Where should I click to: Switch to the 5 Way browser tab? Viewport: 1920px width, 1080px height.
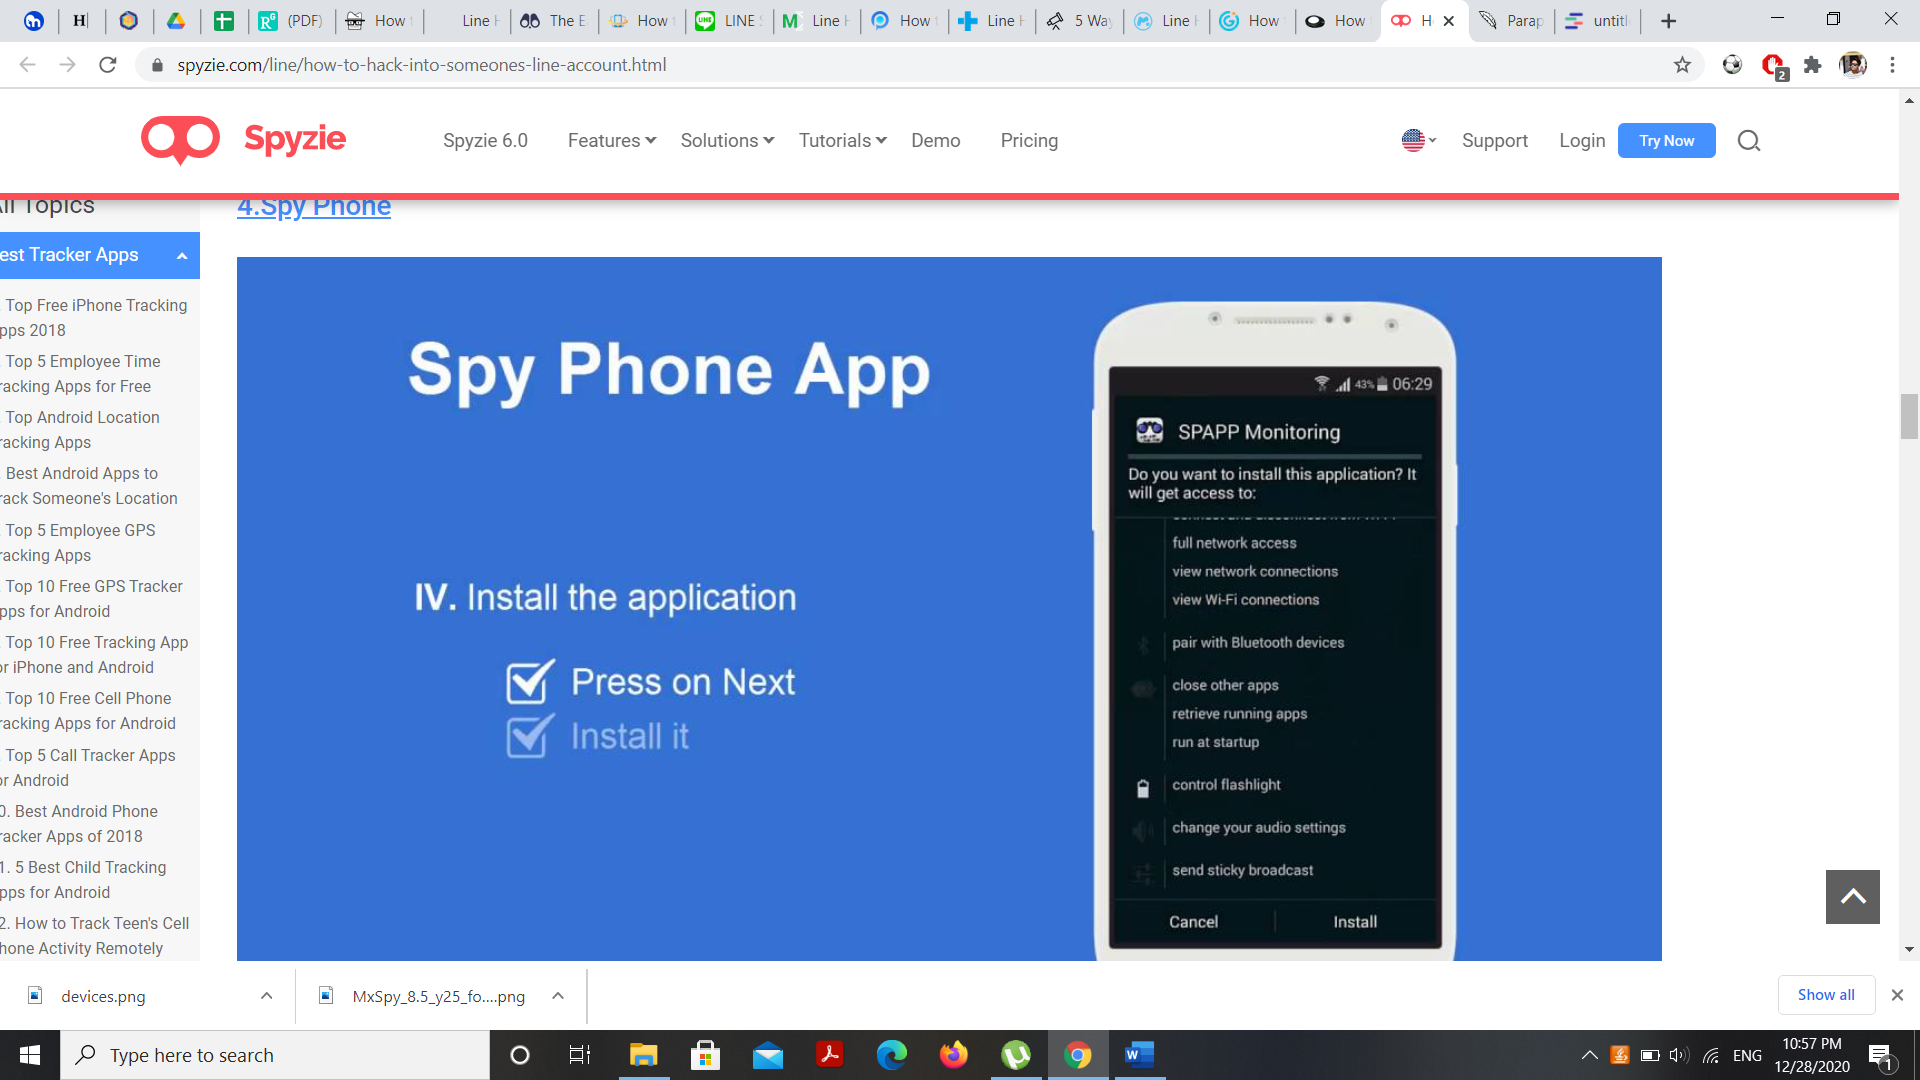pos(1079,20)
